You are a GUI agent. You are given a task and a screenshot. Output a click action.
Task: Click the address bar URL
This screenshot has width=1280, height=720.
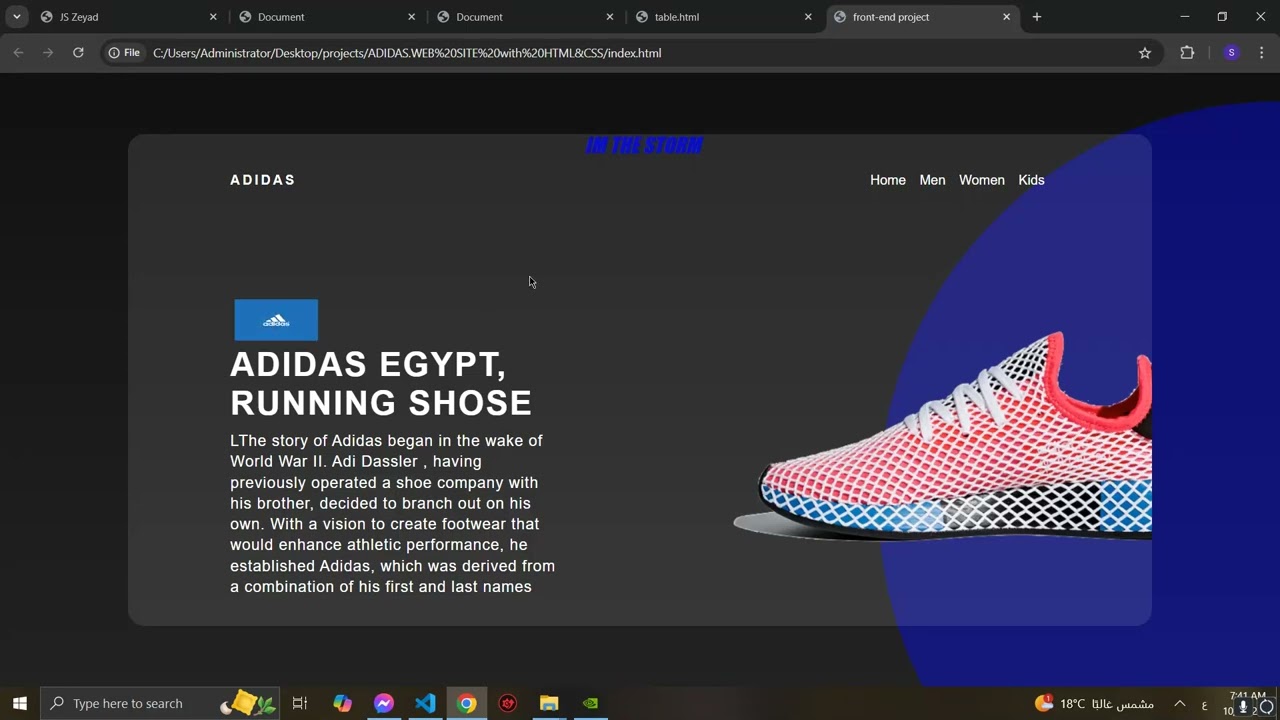point(407,53)
